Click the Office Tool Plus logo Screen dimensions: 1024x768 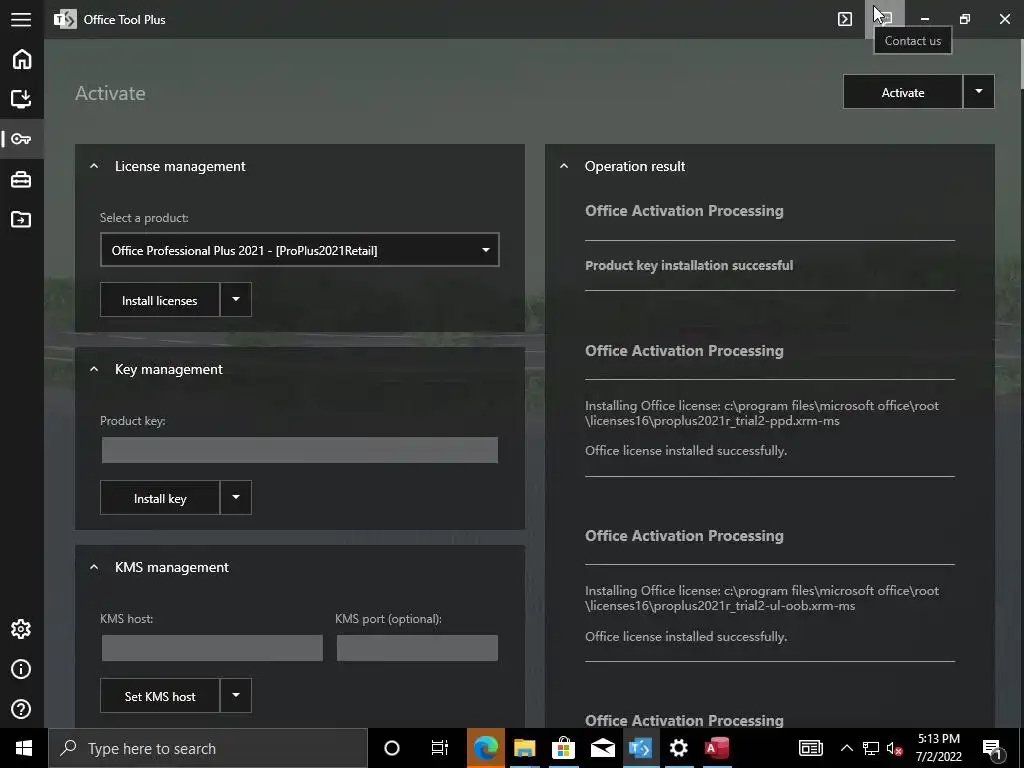65,19
